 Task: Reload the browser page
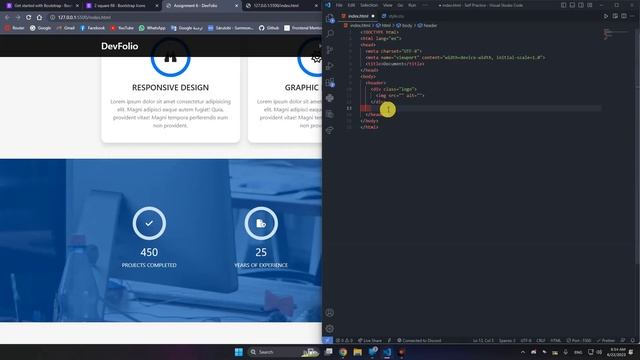pyautogui.click(x=28, y=18)
